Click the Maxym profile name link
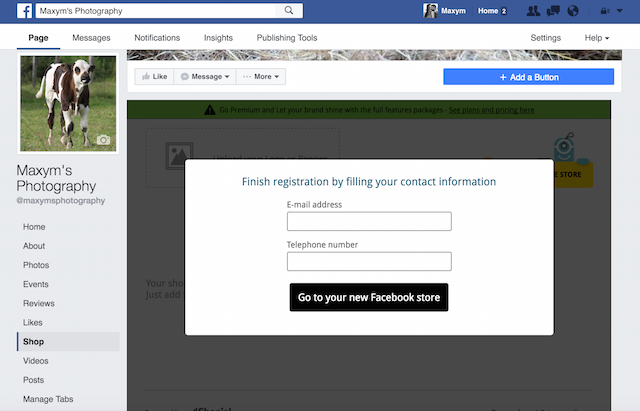Screen dimensions: 640x411 click(453, 11)
